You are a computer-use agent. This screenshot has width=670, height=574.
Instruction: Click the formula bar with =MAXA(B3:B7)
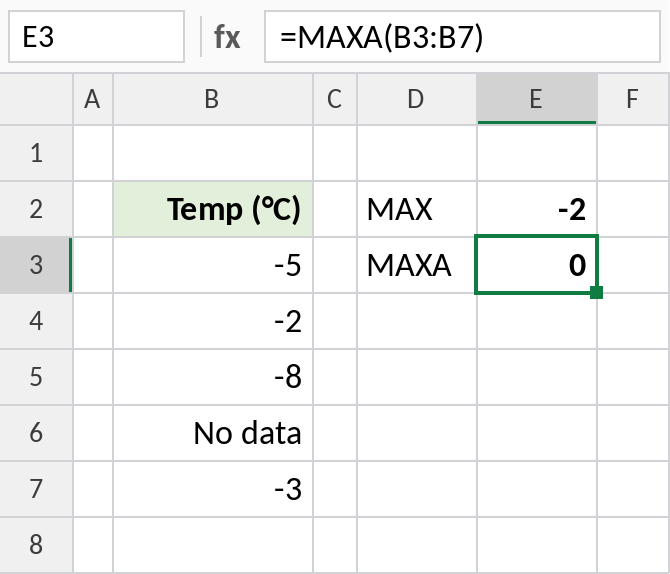pos(462,37)
